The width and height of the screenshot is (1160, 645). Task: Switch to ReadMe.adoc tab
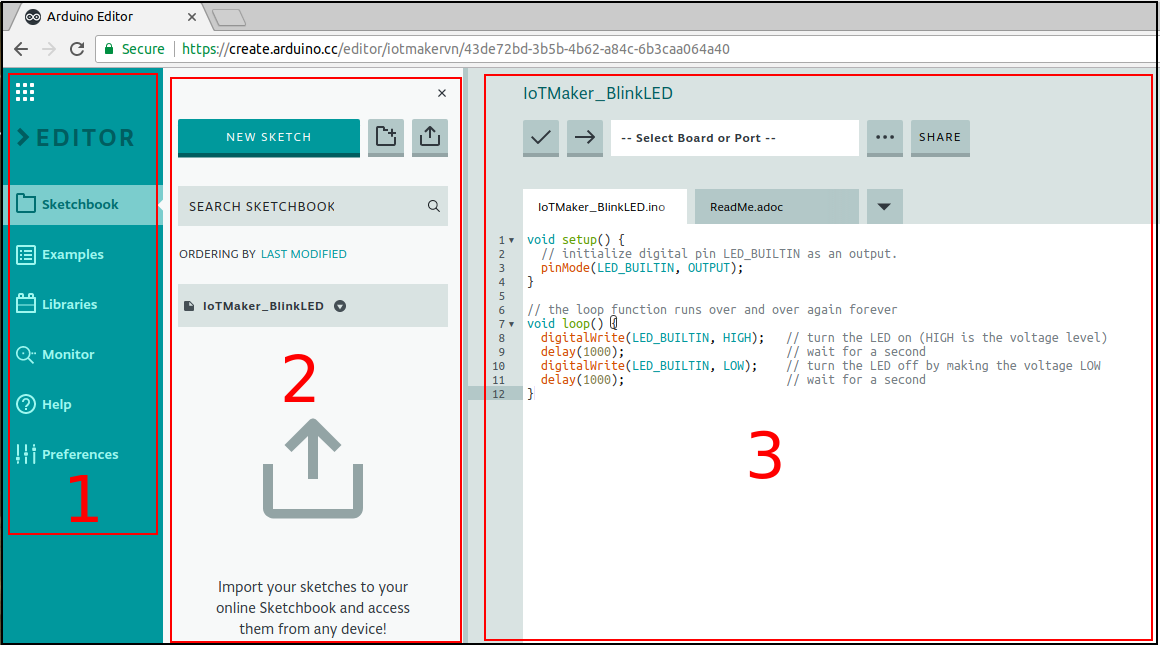(776, 207)
